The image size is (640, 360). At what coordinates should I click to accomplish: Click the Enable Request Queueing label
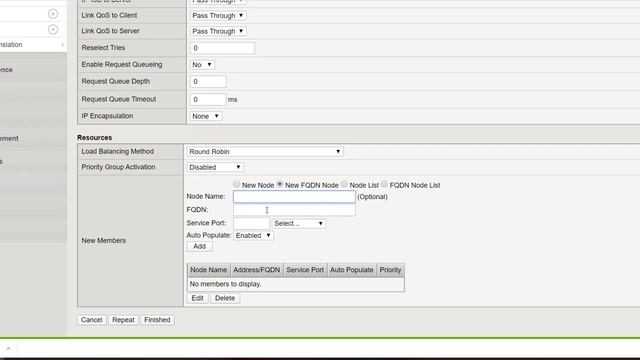tap(122, 64)
